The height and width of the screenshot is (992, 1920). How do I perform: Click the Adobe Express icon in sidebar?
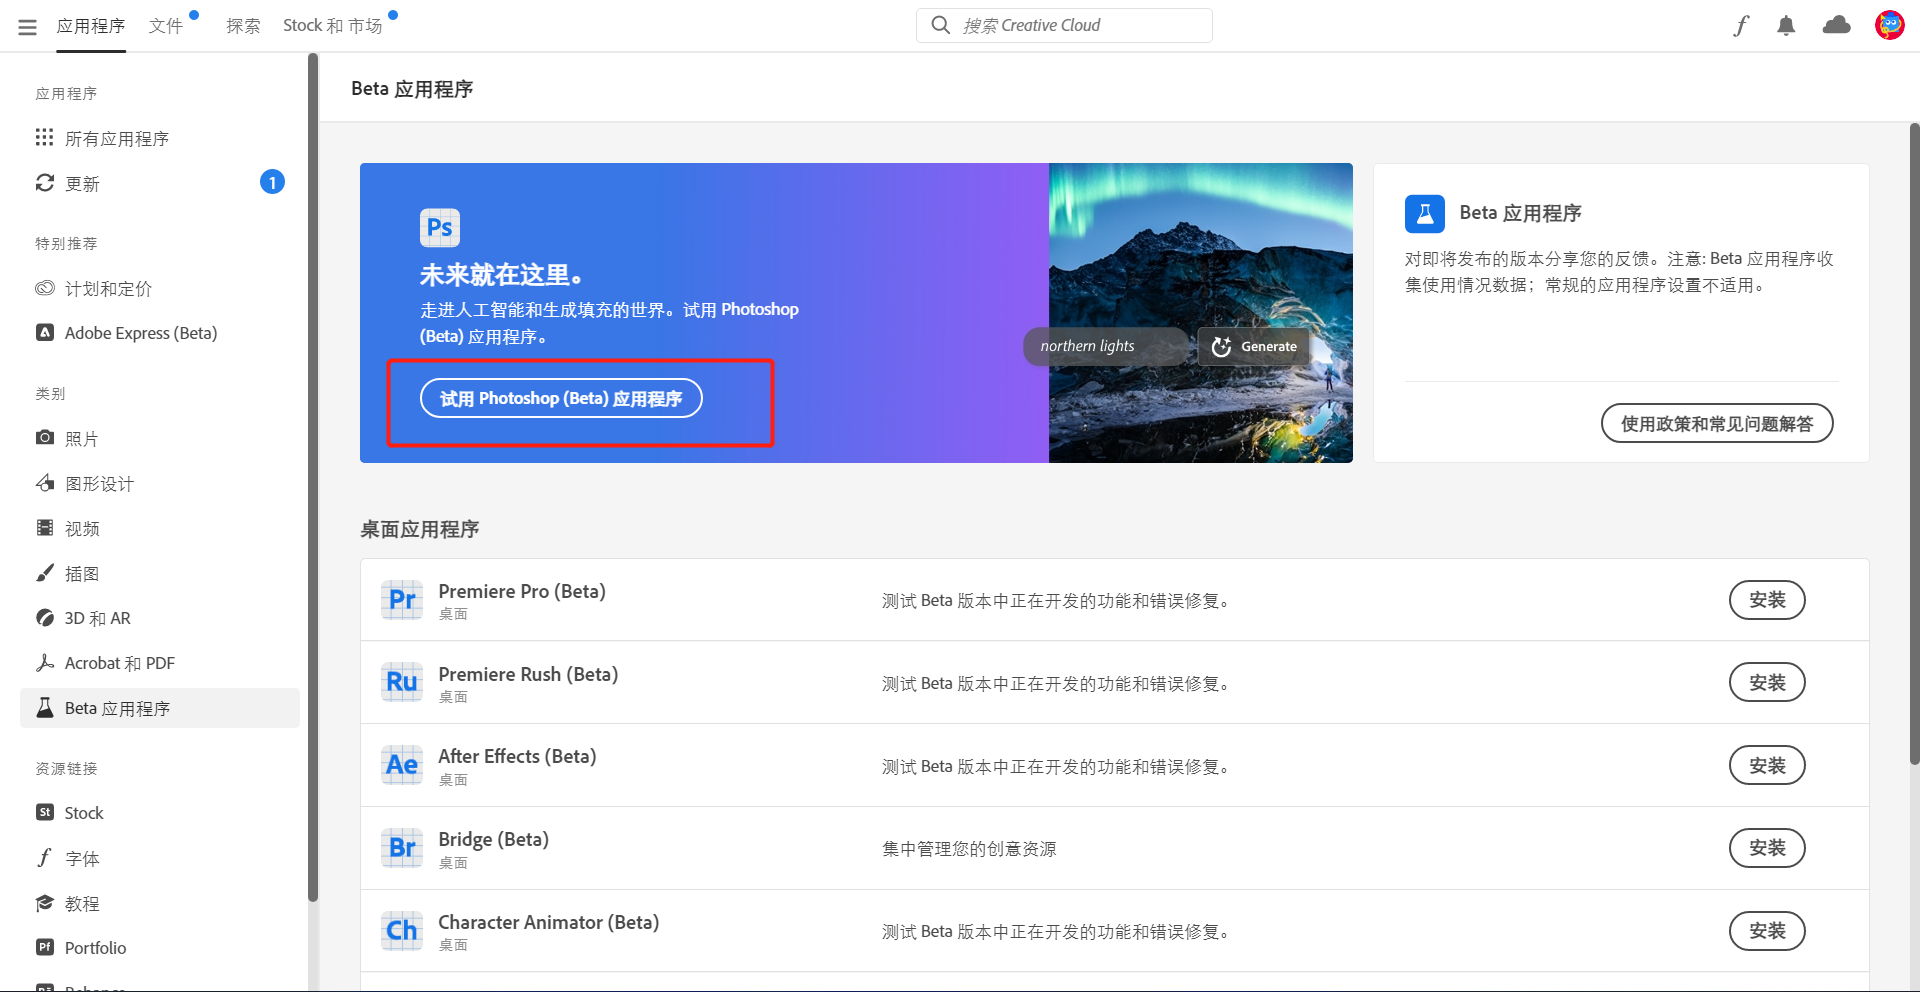point(45,332)
